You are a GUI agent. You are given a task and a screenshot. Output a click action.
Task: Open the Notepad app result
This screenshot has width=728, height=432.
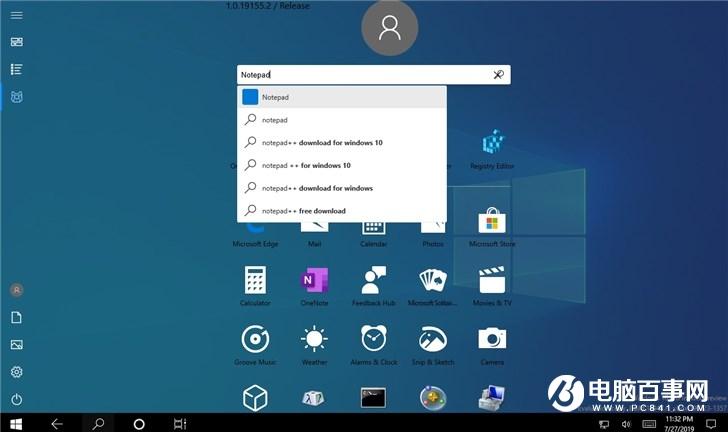point(342,97)
